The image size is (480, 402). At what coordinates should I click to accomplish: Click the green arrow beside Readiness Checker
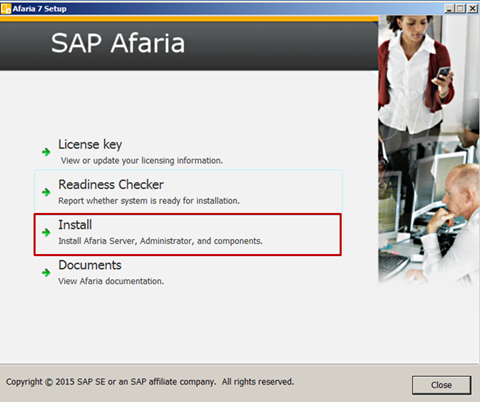(46, 192)
